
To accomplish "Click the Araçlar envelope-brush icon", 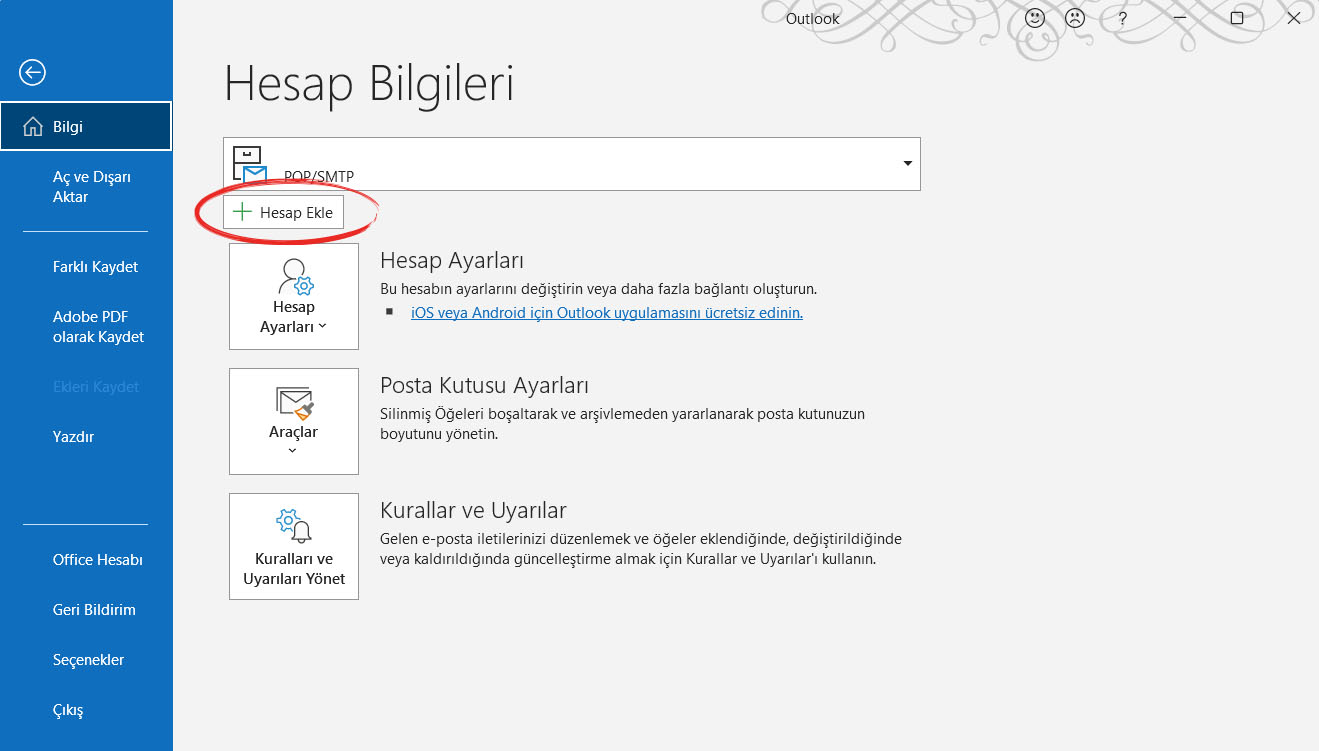I will pos(294,403).
